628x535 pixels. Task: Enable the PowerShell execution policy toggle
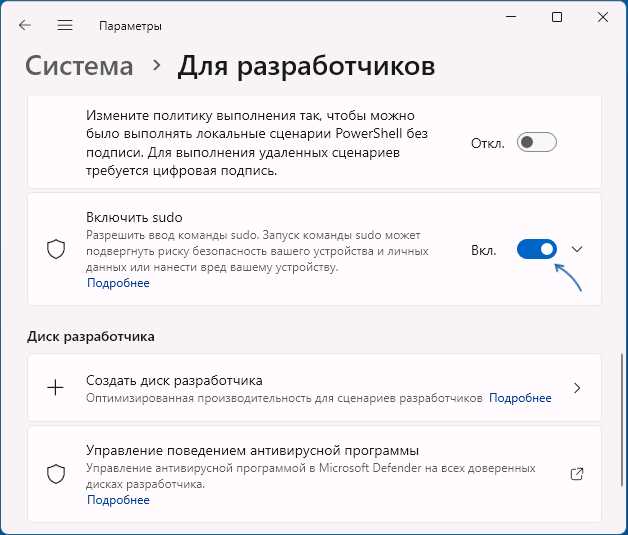(537, 142)
